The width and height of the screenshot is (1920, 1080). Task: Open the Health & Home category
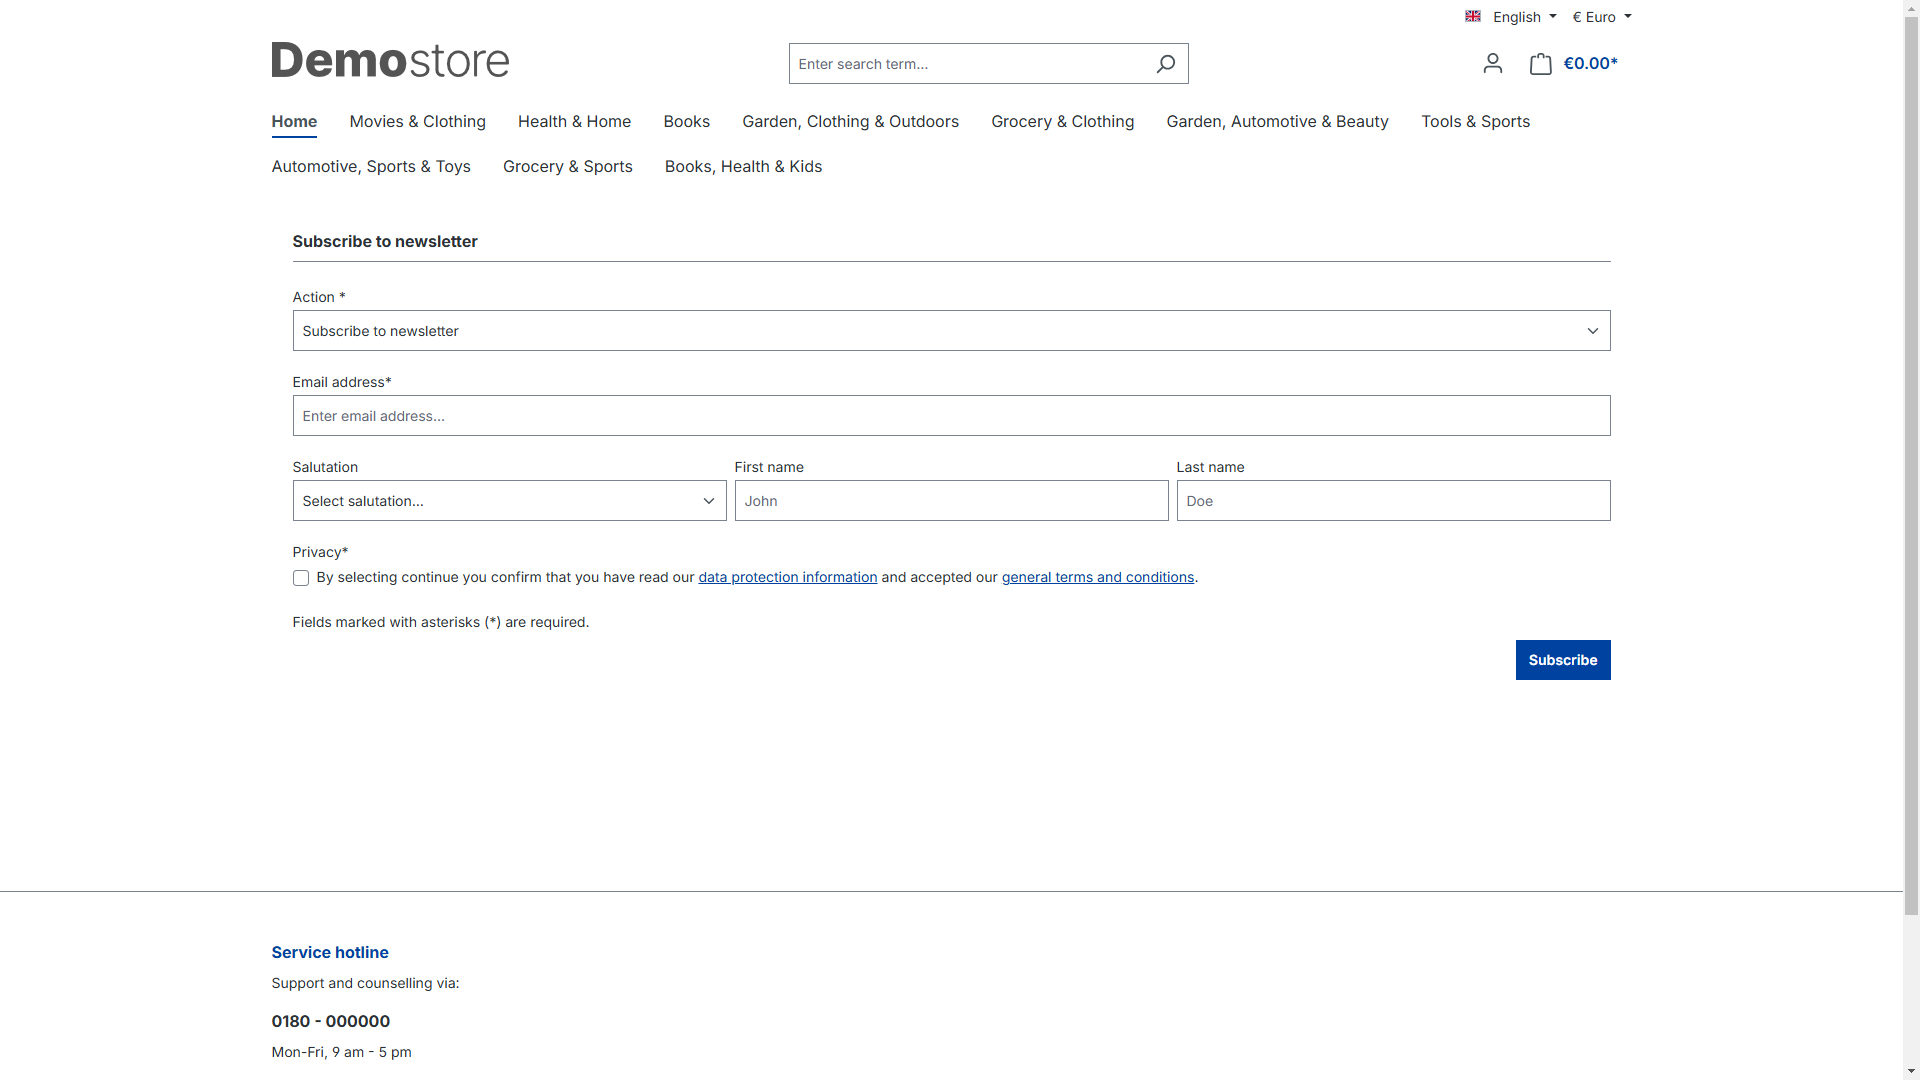pos(574,122)
